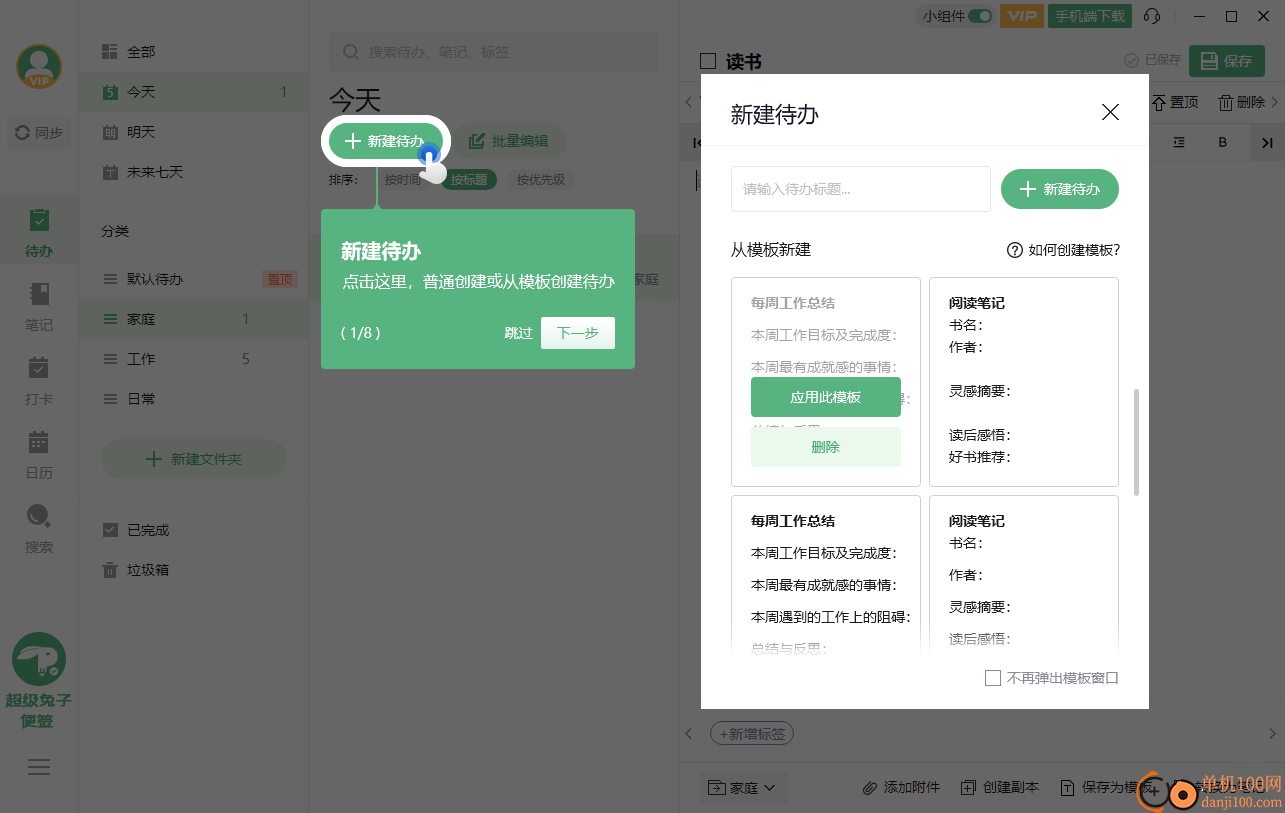Sort by 按时间

coord(403,180)
